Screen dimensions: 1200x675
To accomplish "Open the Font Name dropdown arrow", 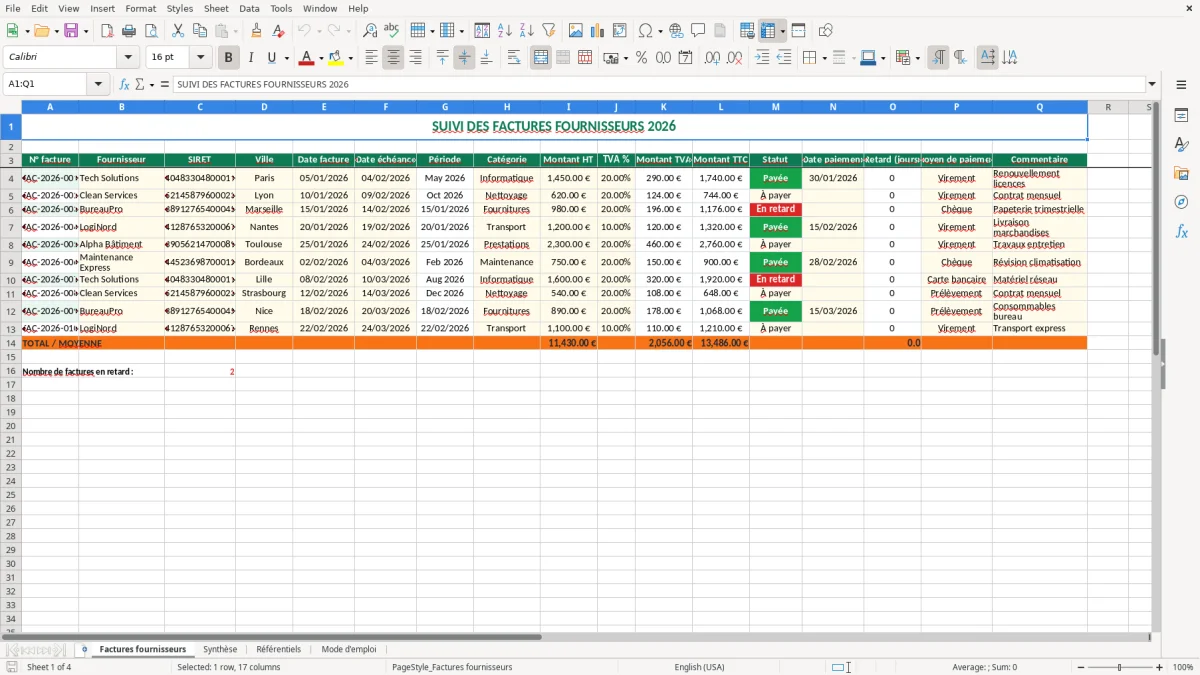I will pyautogui.click(x=128, y=58).
